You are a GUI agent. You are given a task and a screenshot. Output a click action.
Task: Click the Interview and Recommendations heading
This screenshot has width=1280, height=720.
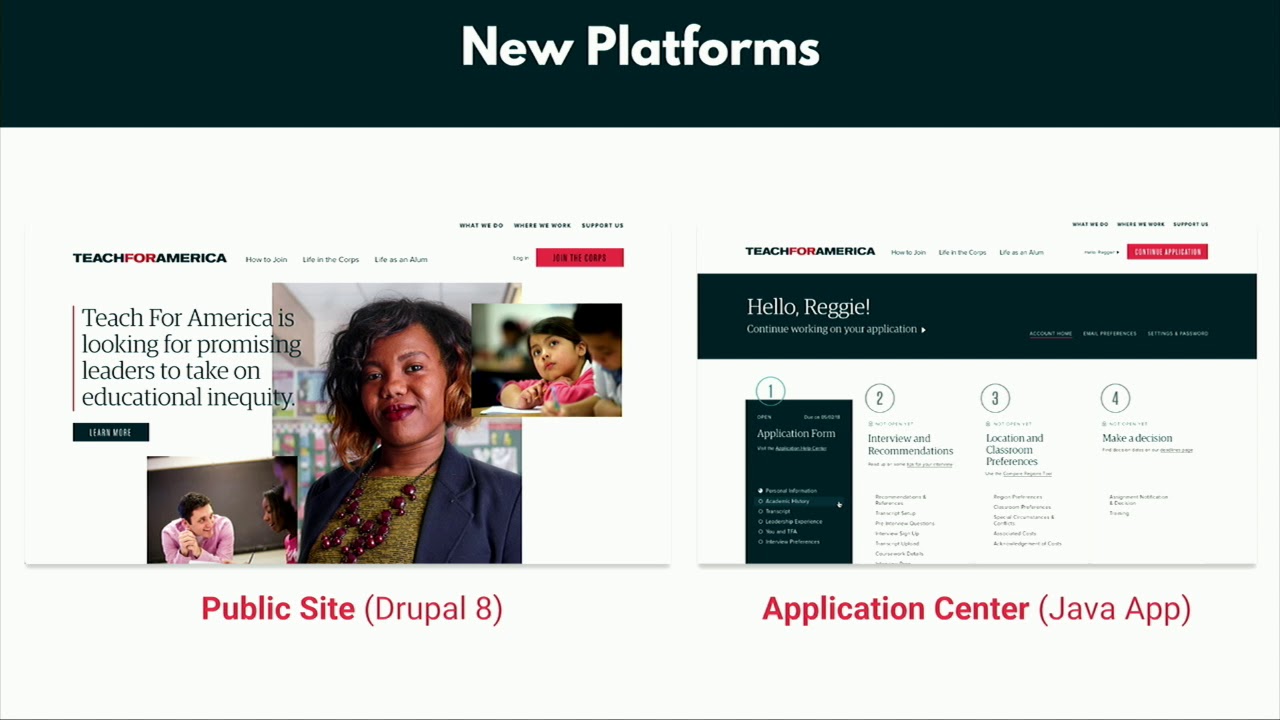[x=910, y=444]
